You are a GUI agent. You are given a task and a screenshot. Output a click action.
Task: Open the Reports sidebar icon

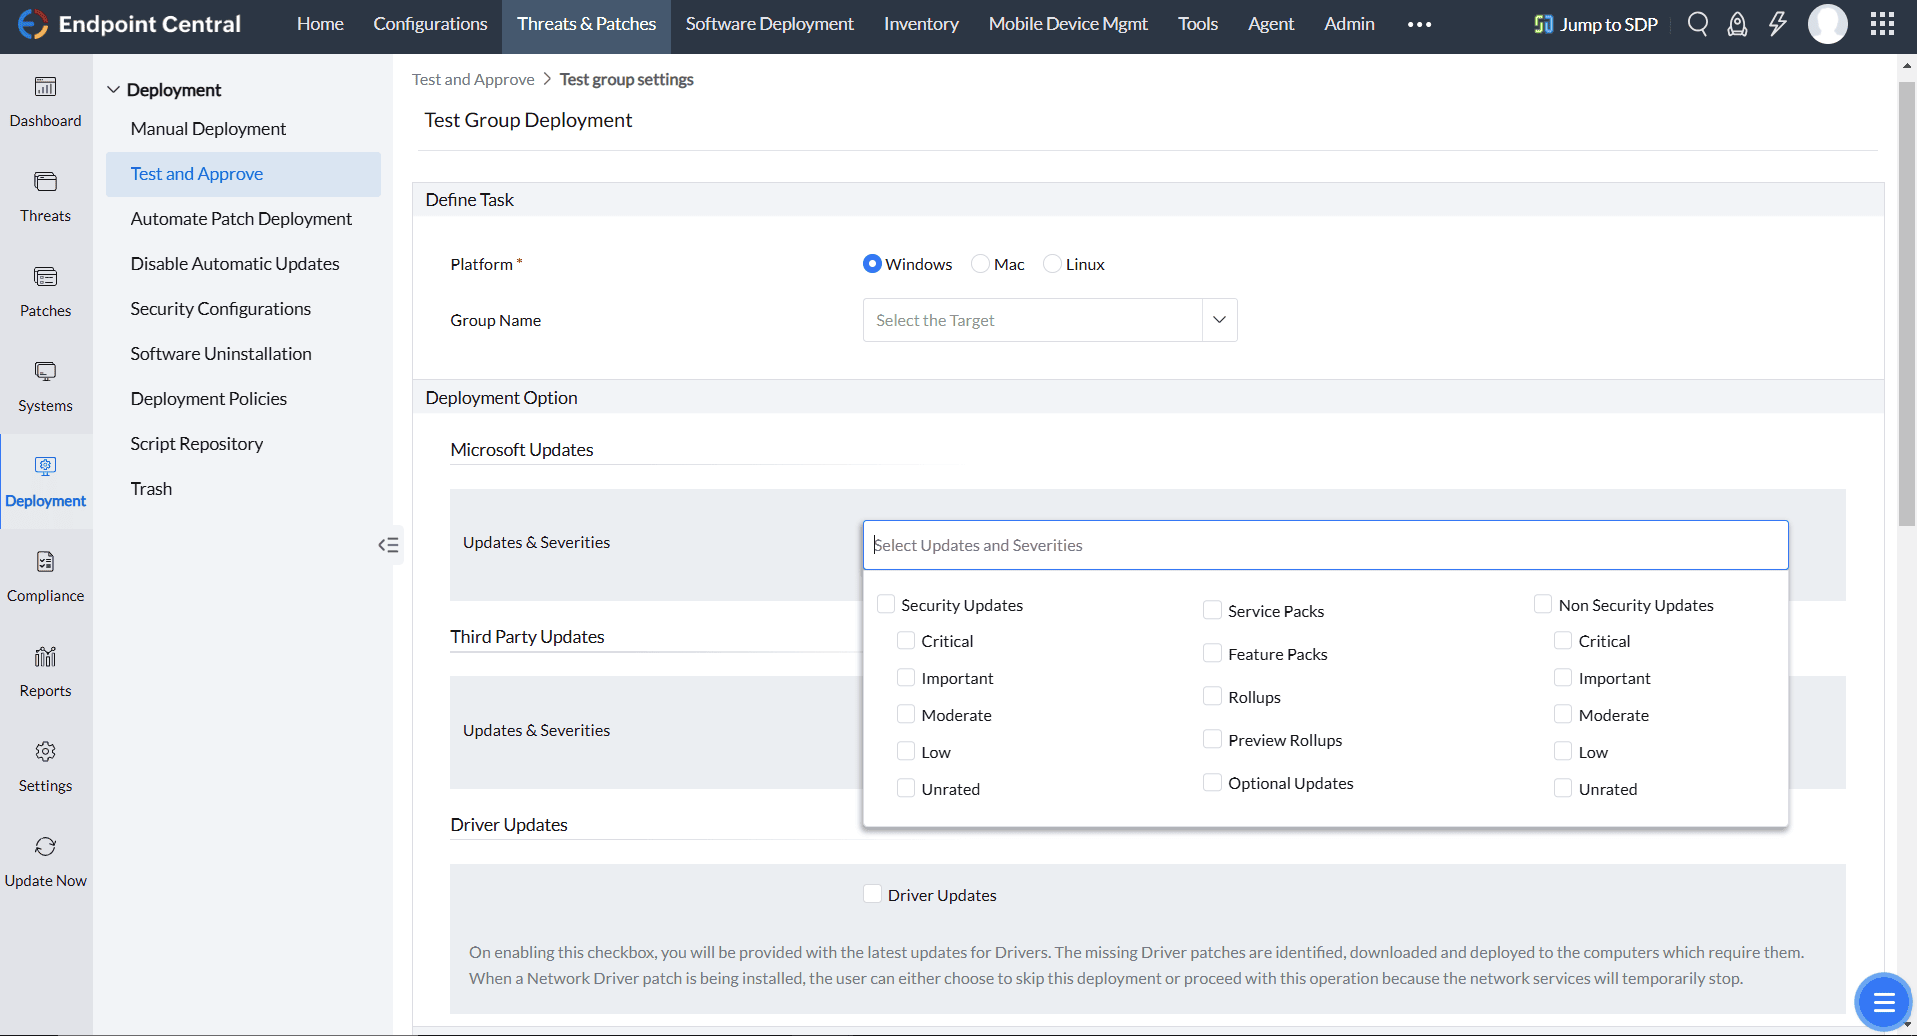[45, 657]
